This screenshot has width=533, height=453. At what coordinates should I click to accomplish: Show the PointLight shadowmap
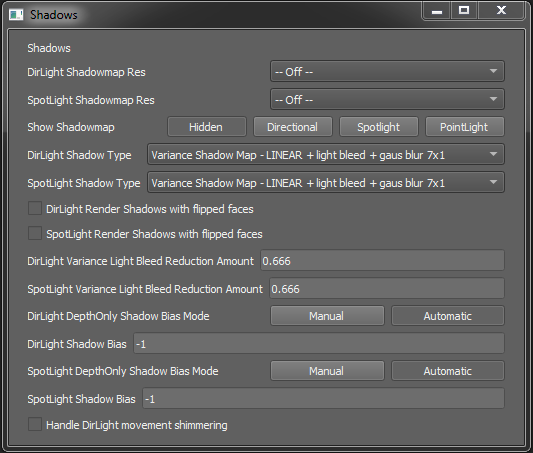(x=465, y=127)
